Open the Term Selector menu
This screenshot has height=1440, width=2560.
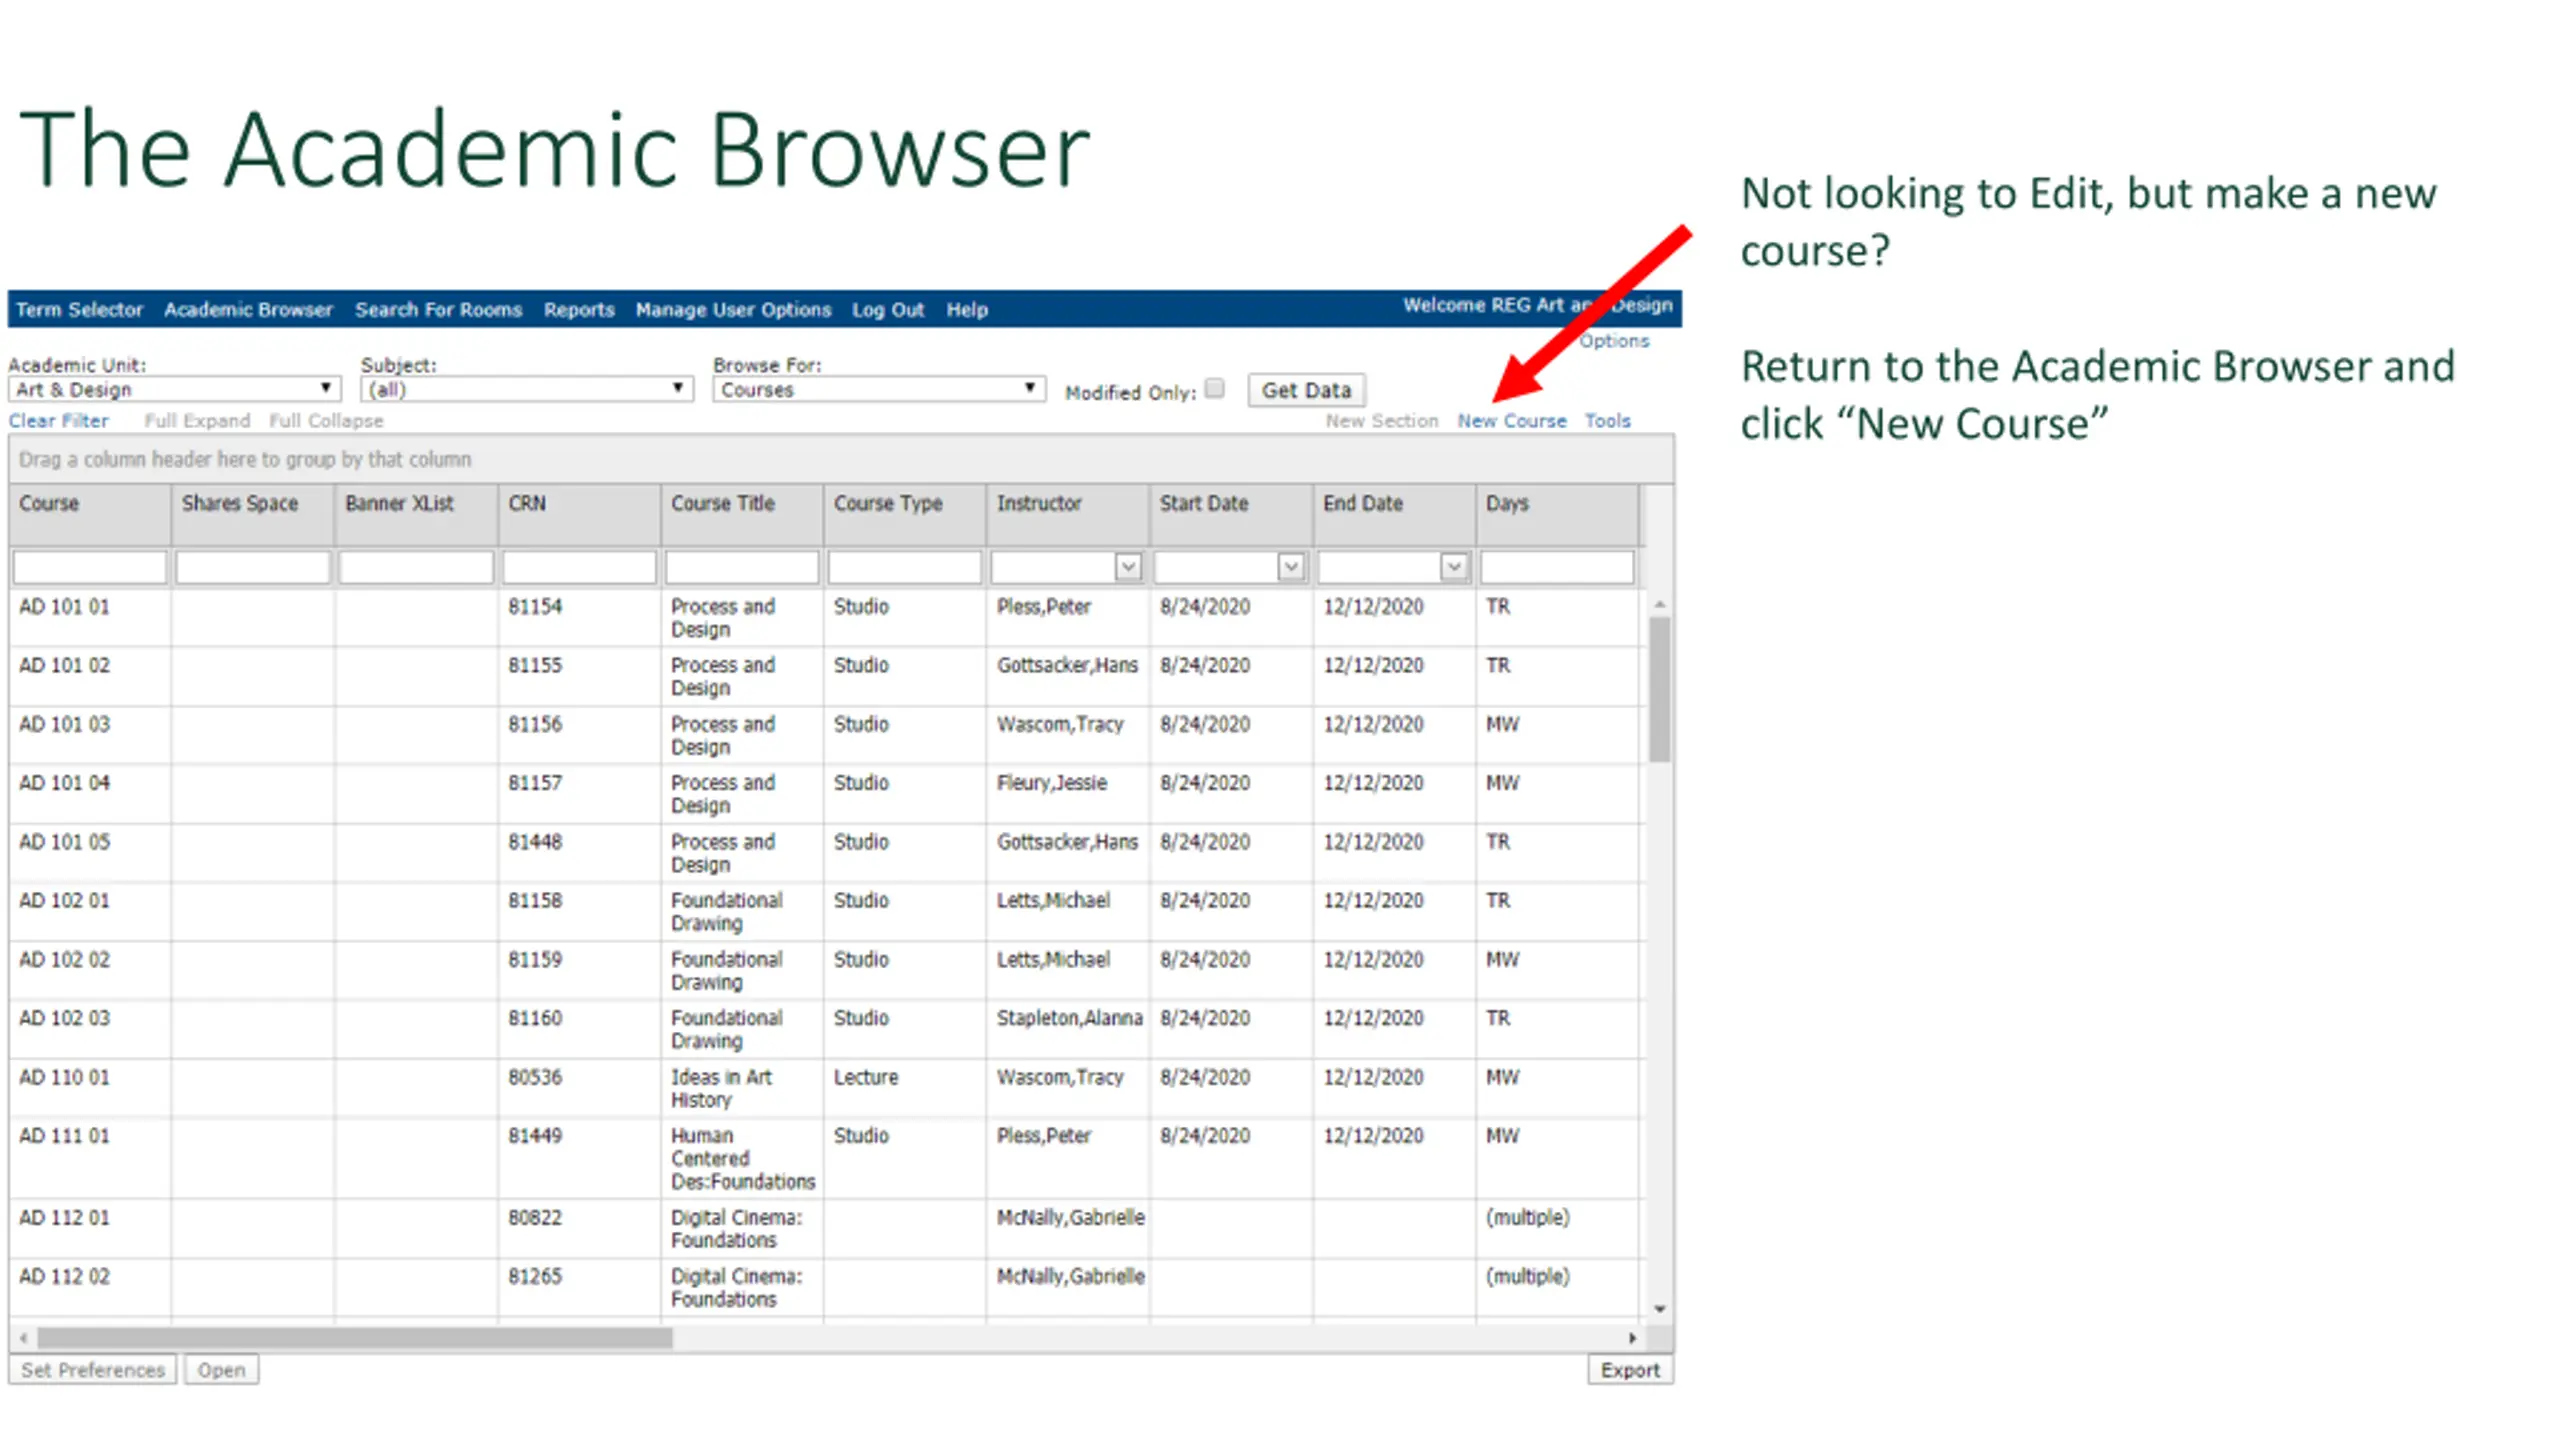79,310
